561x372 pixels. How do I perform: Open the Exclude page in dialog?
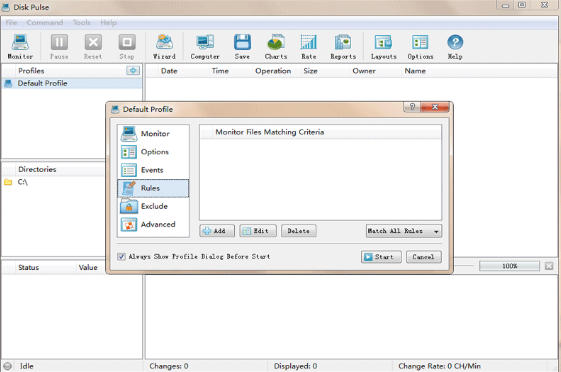click(153, 206)
